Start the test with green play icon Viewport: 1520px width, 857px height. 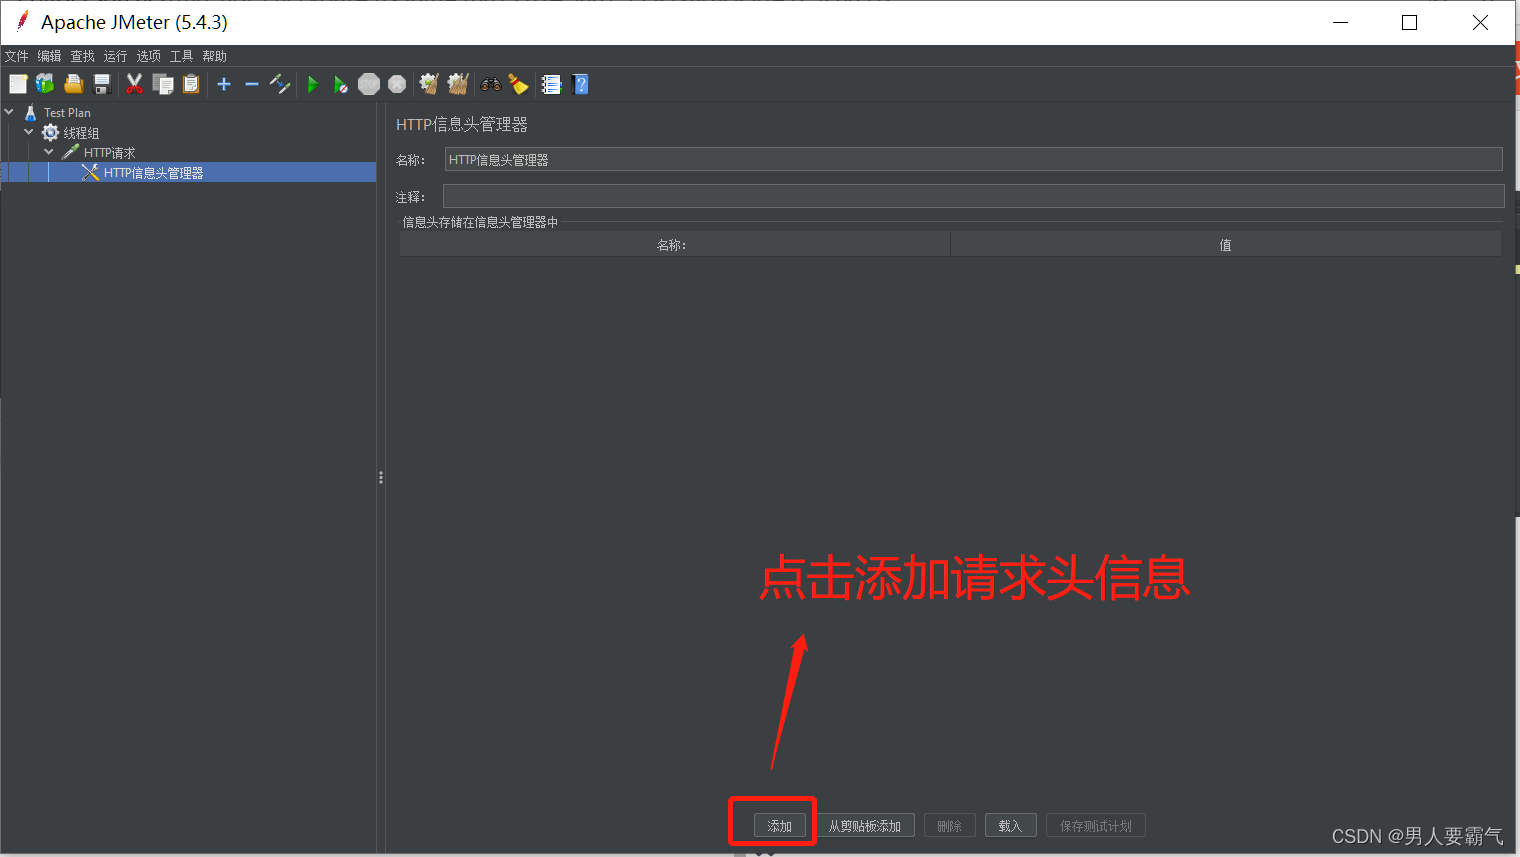pos(313,84)
